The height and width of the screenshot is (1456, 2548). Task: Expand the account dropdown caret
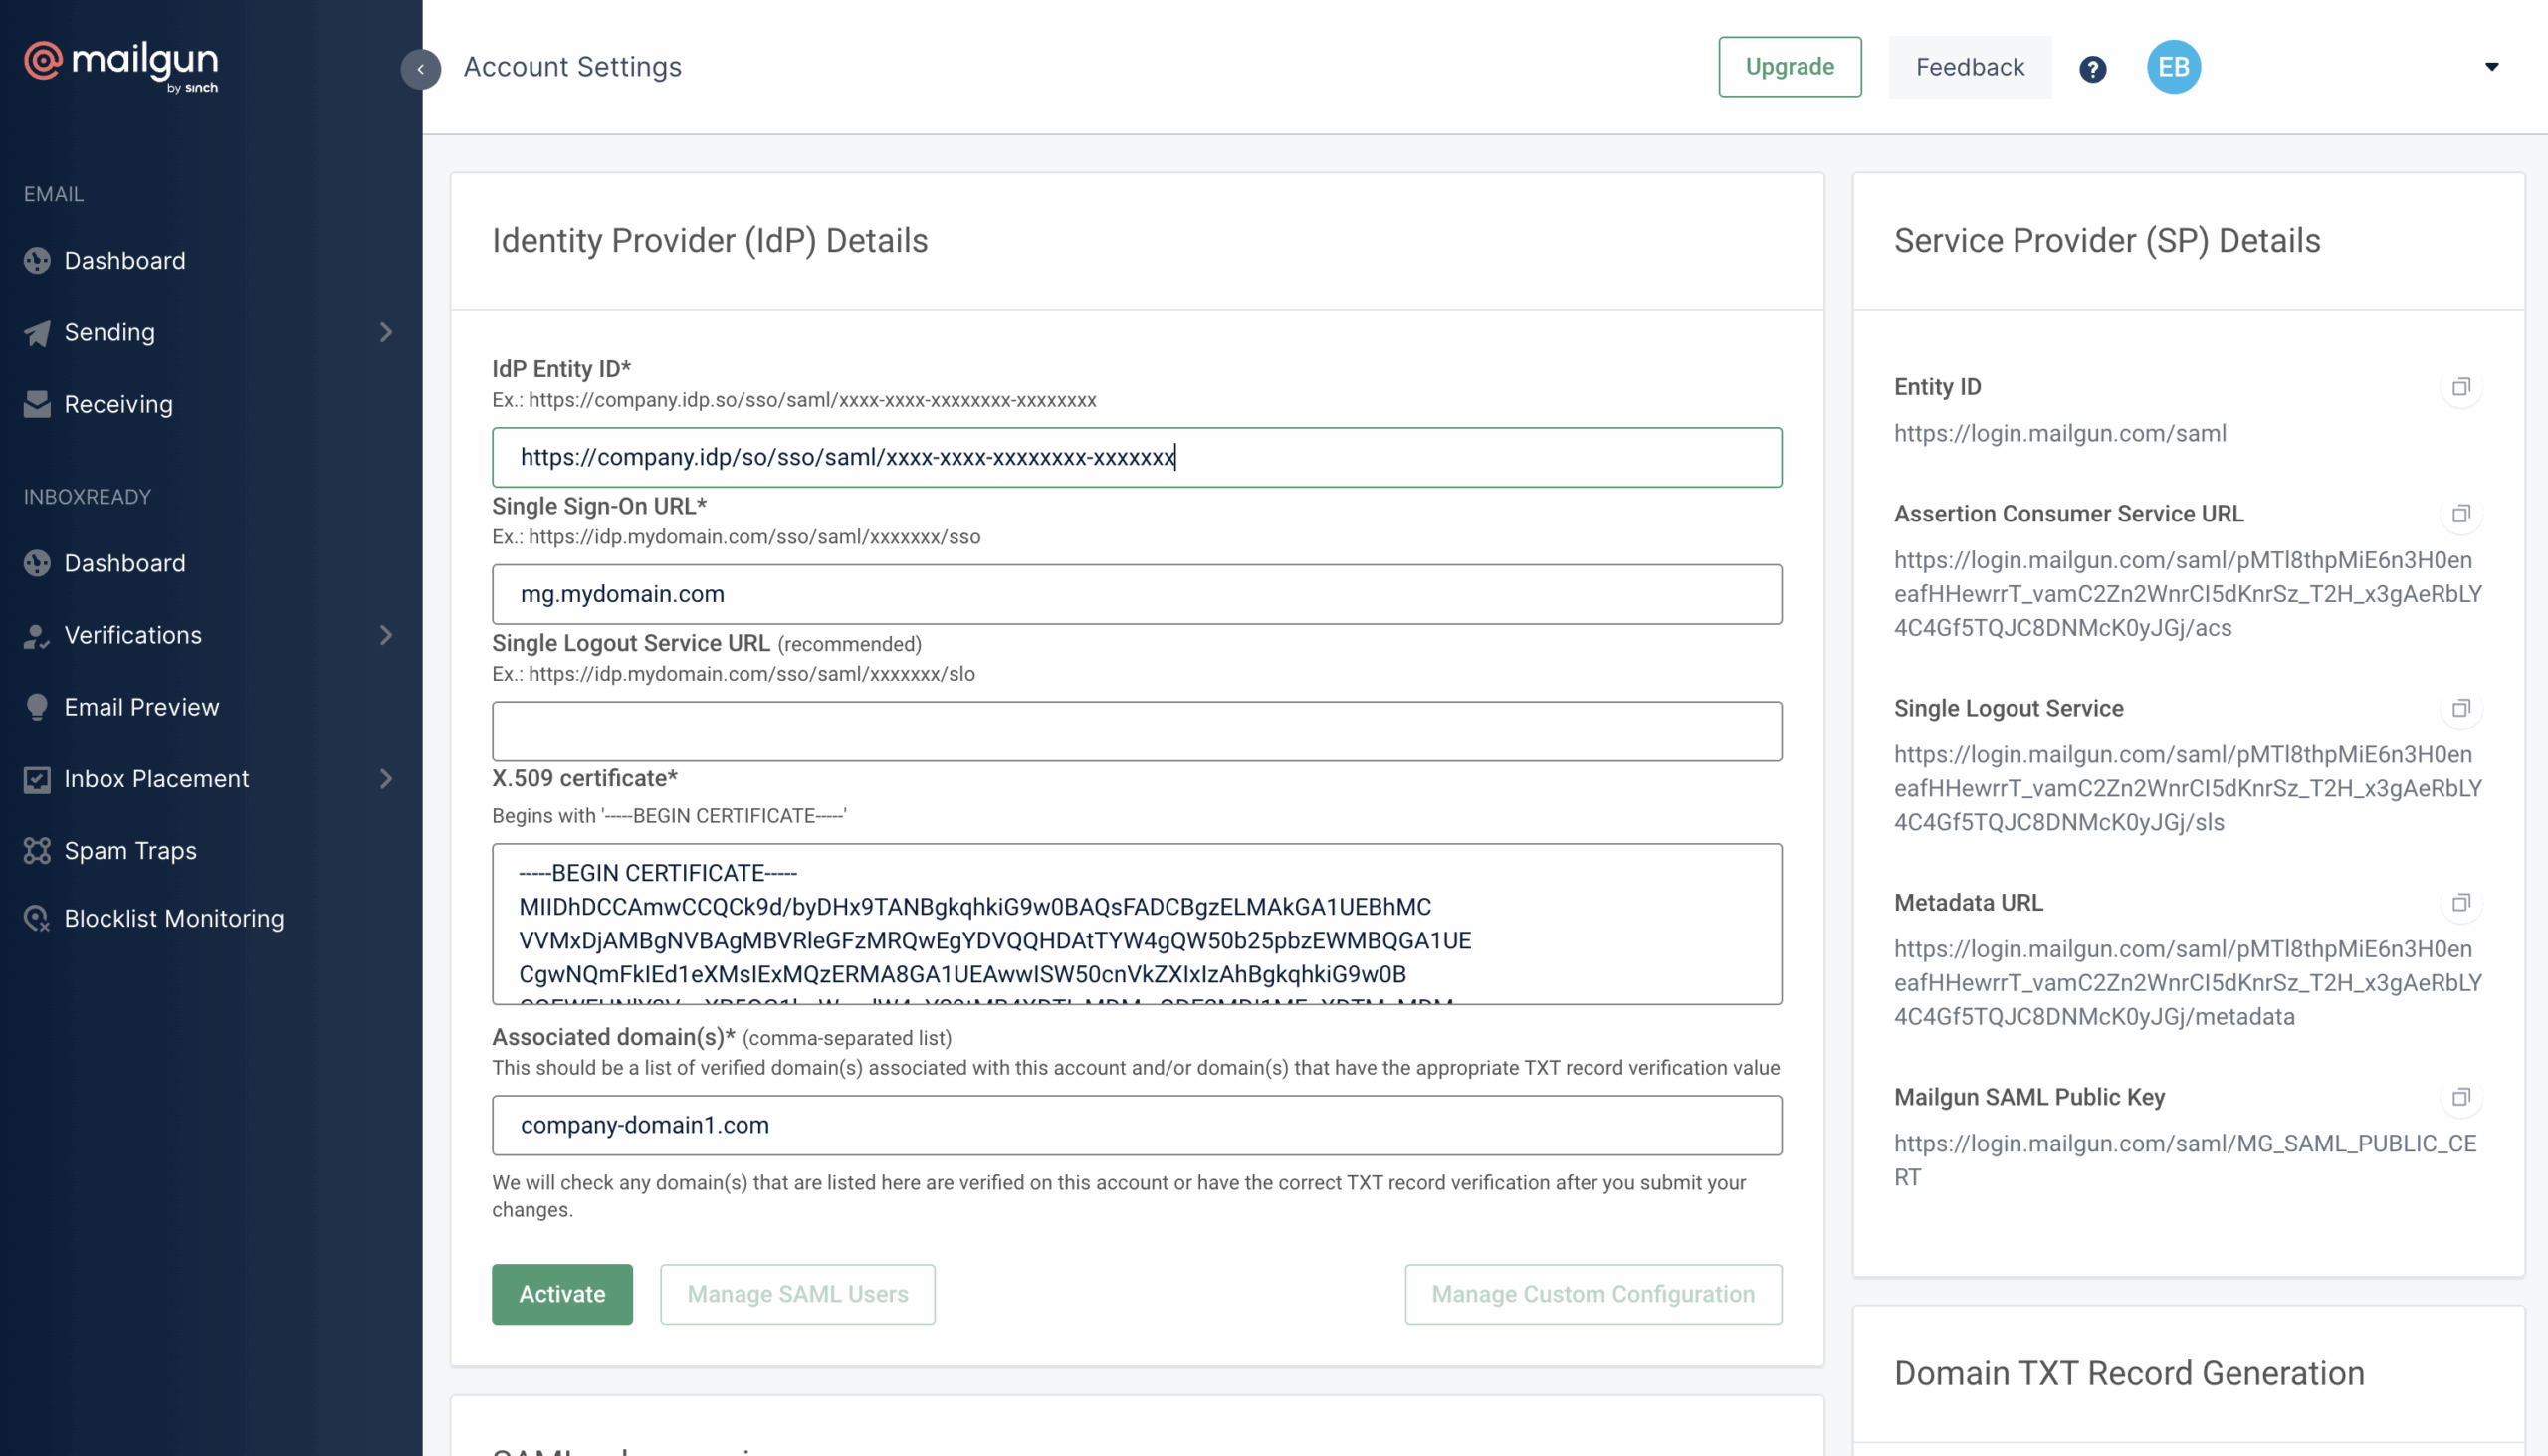(2491, 67)
